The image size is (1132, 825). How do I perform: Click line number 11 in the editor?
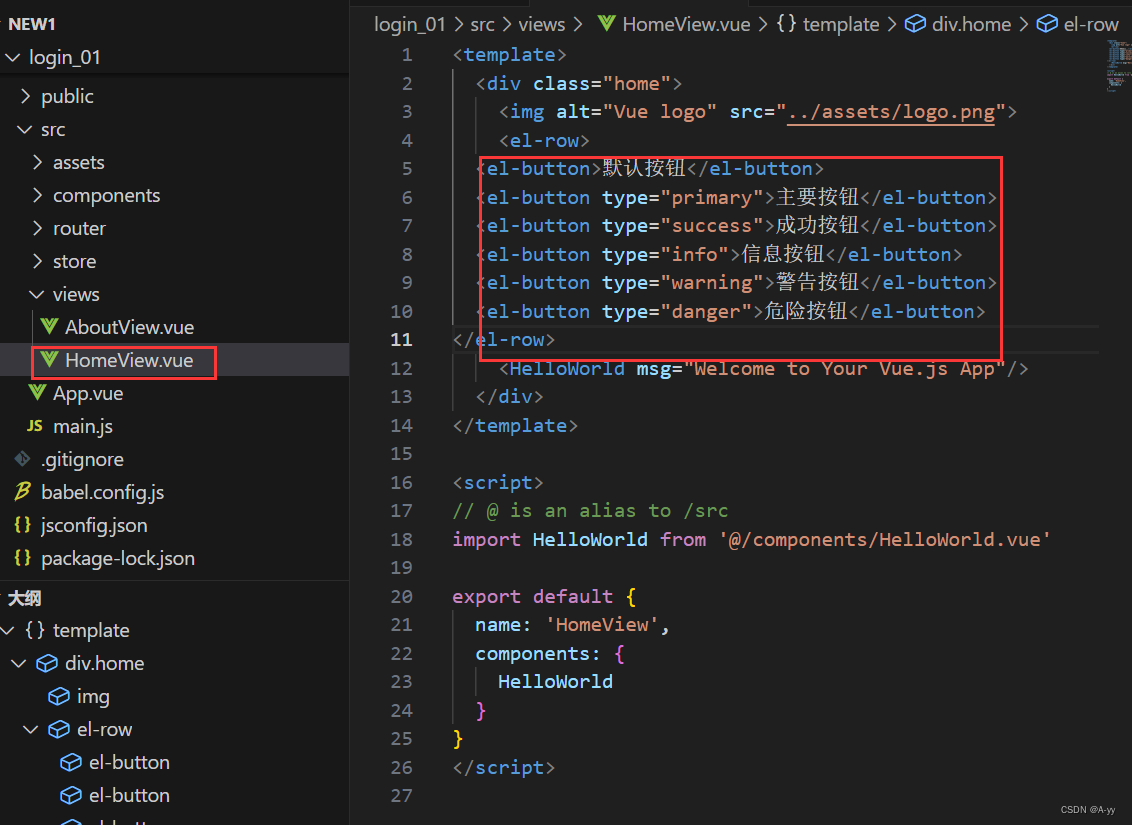point(401,339)
